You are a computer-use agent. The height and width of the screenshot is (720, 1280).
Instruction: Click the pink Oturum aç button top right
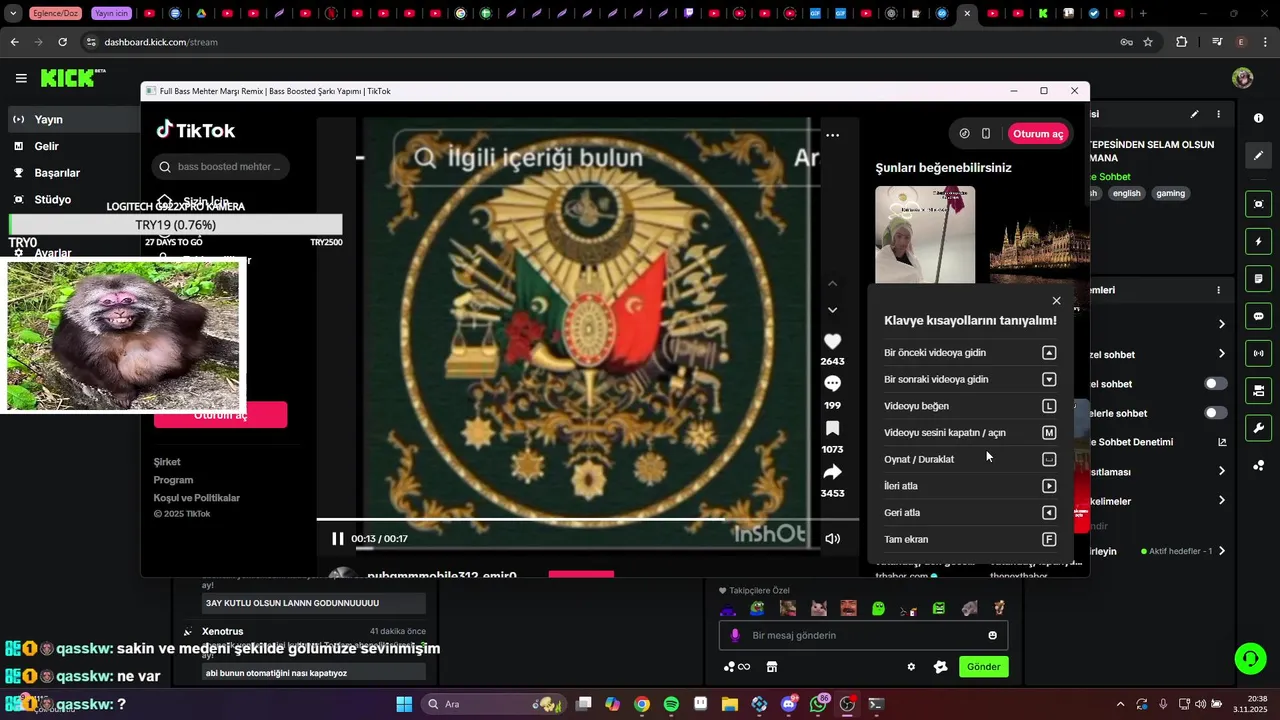(x=1037, y=133)
